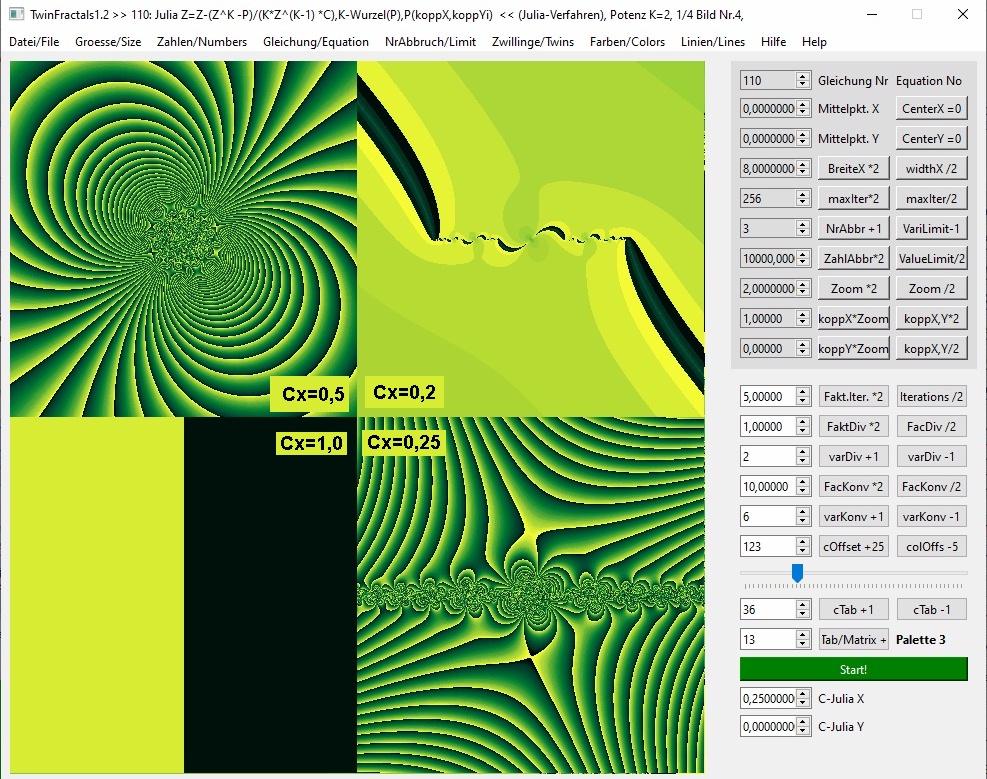Image resolution: width=987 pixels, height=779 pixels.
Task: Click the NrAbbr +1 button
Action: click(x=854, y=228)
